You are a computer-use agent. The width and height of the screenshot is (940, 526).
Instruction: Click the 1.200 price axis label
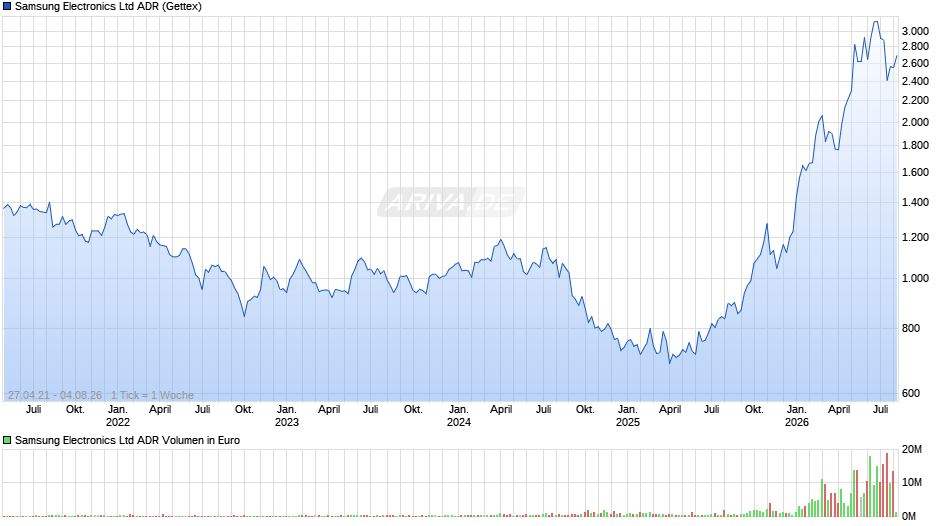[915, 238]
